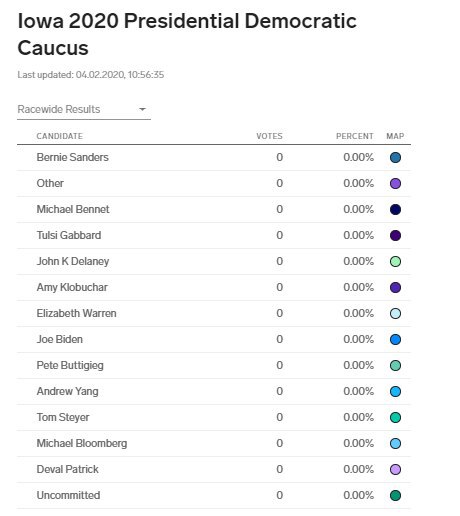Click Elizabeth Warren's pale blue map dot
460x516 pixels.
tap(395, 313)
